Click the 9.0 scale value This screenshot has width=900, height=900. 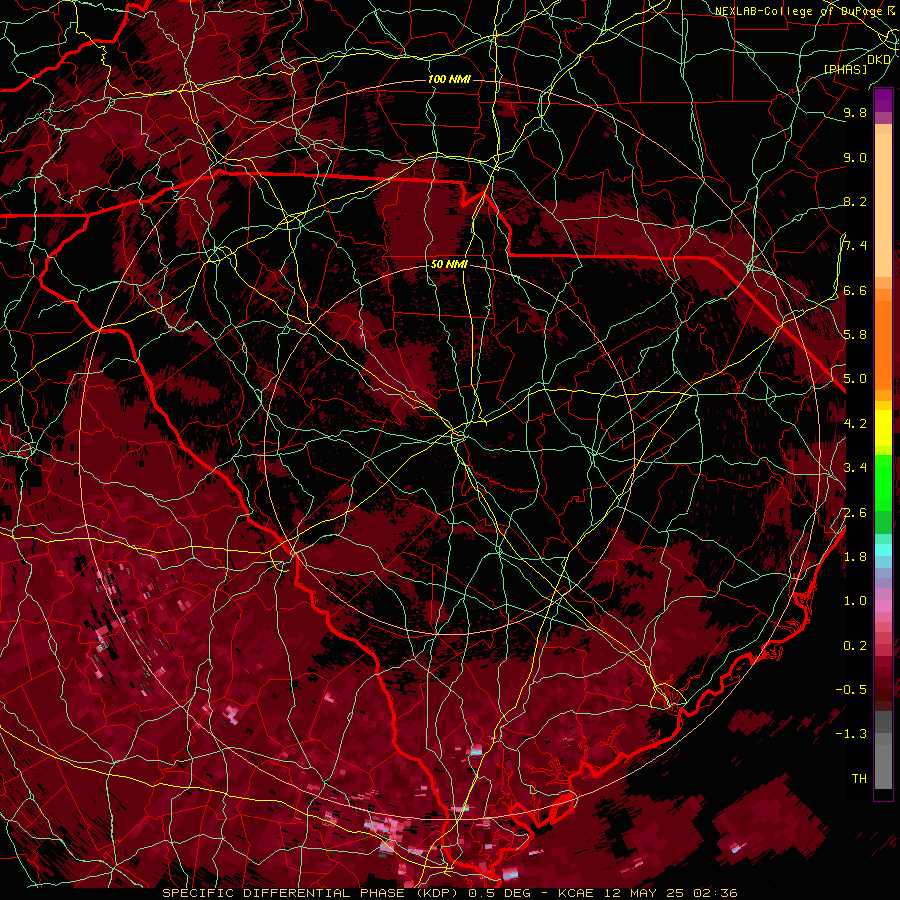point(855,157)
